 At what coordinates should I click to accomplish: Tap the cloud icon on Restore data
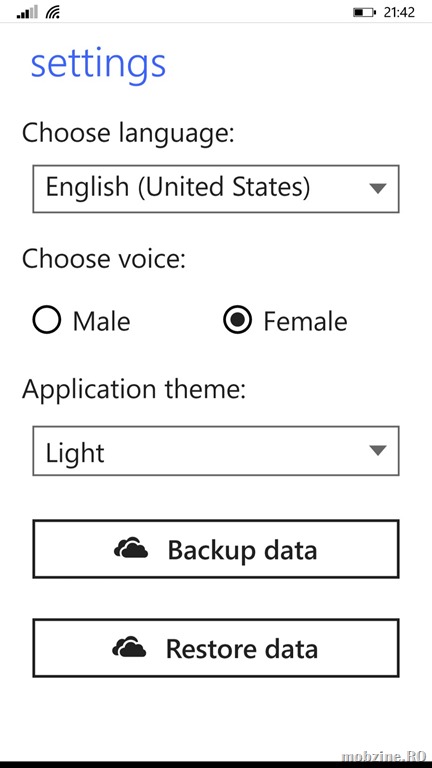tap(129, 647)
